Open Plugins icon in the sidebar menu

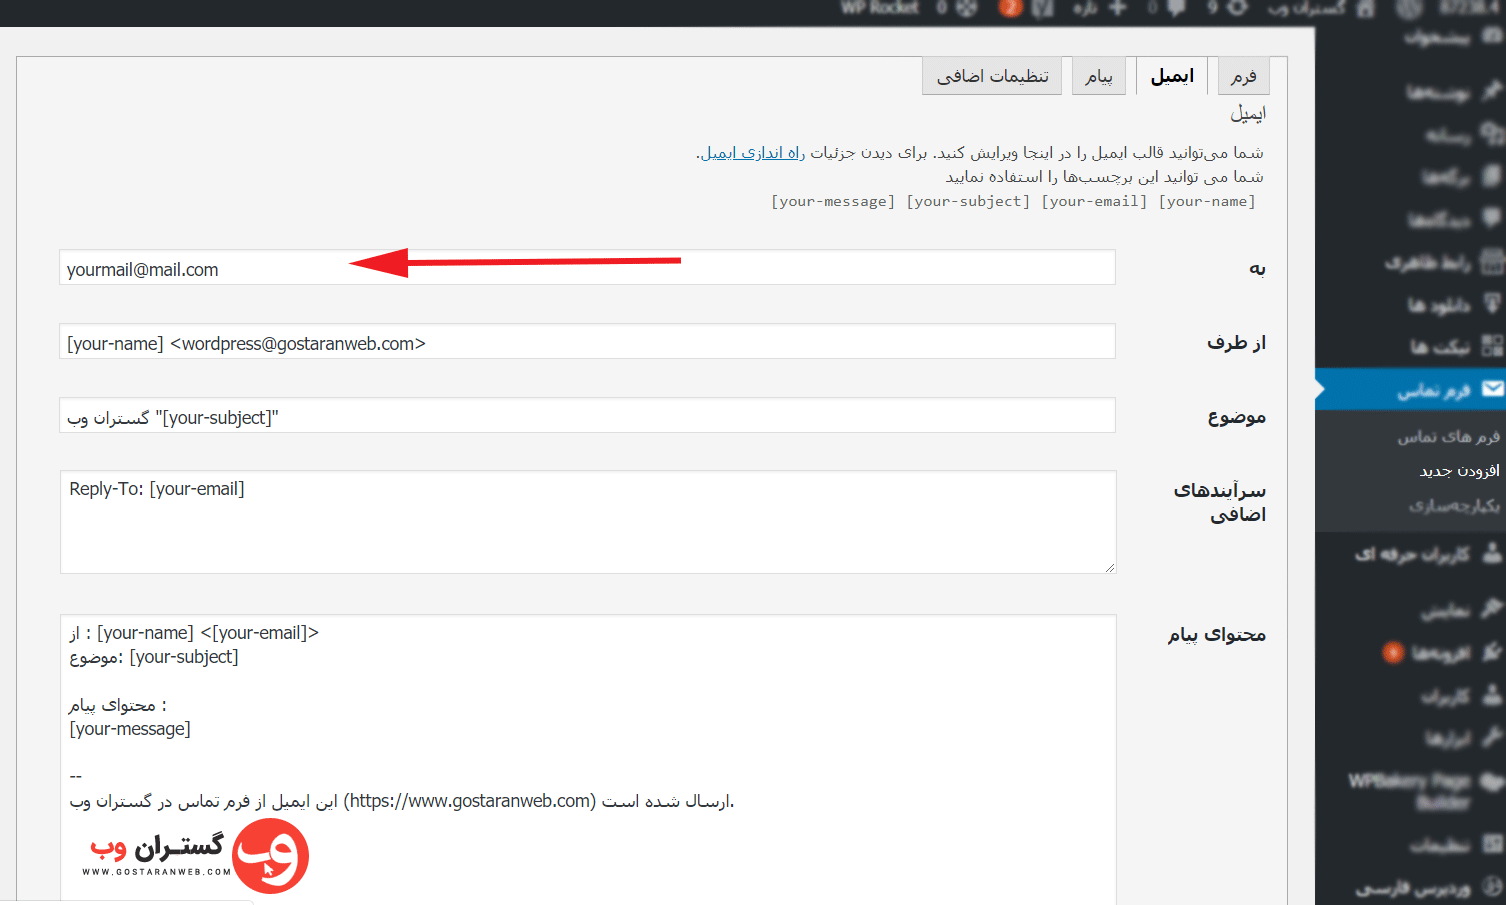coord(1492,653)
